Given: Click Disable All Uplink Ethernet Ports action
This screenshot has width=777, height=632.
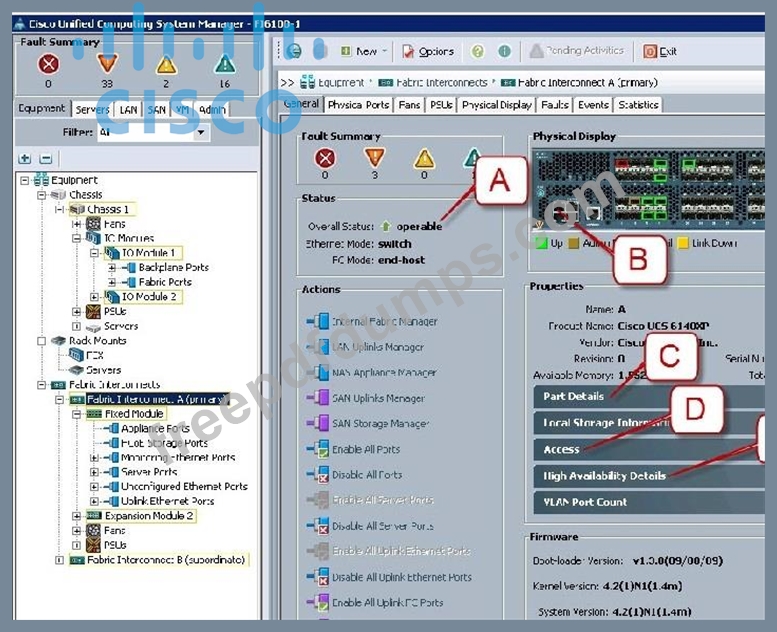Looking at the screenshot, I should 389,577.
